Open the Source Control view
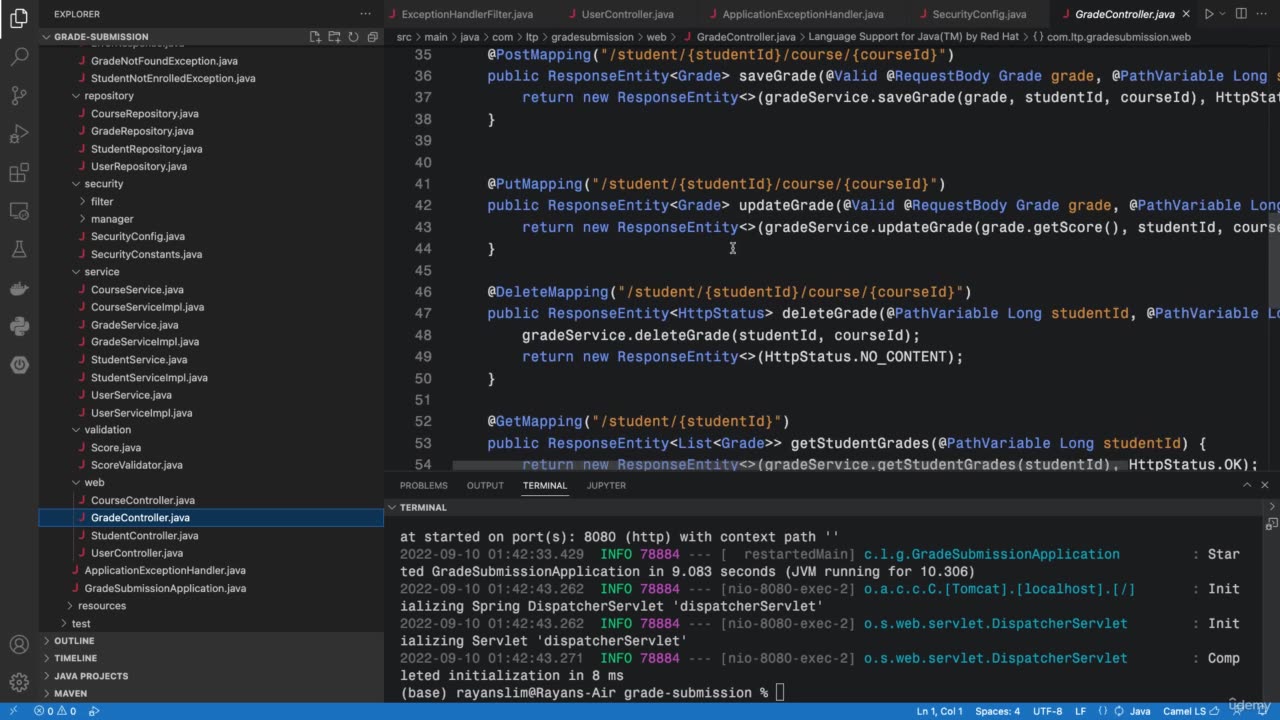Viewport: 1280px width, 720px height. (x=19, y=95)
